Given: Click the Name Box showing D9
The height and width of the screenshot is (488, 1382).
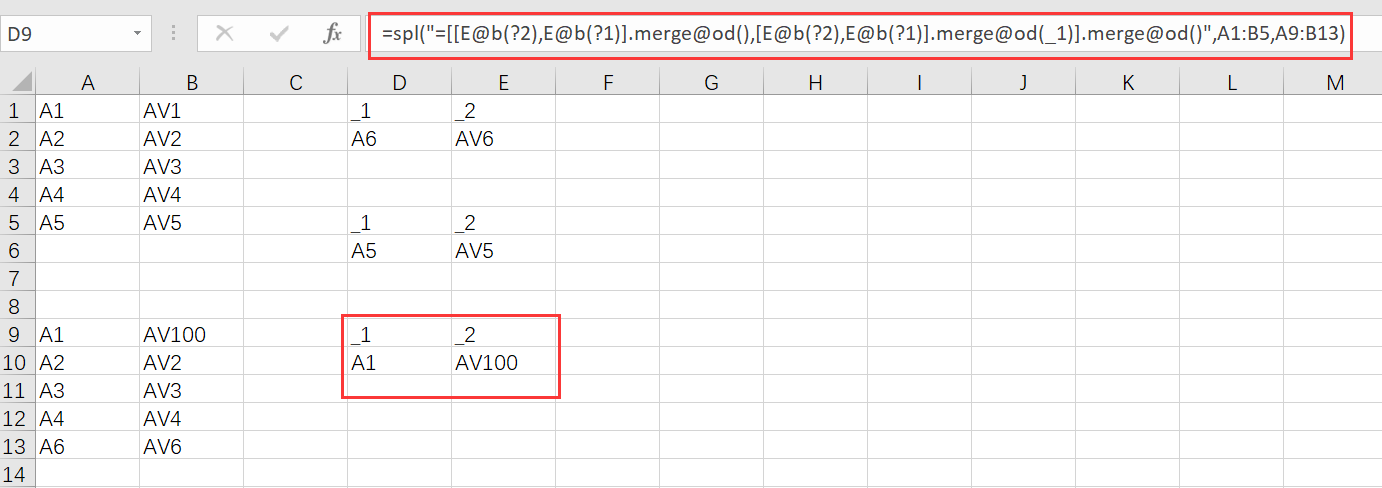Looking at the screenshot, I should [65, 34].
